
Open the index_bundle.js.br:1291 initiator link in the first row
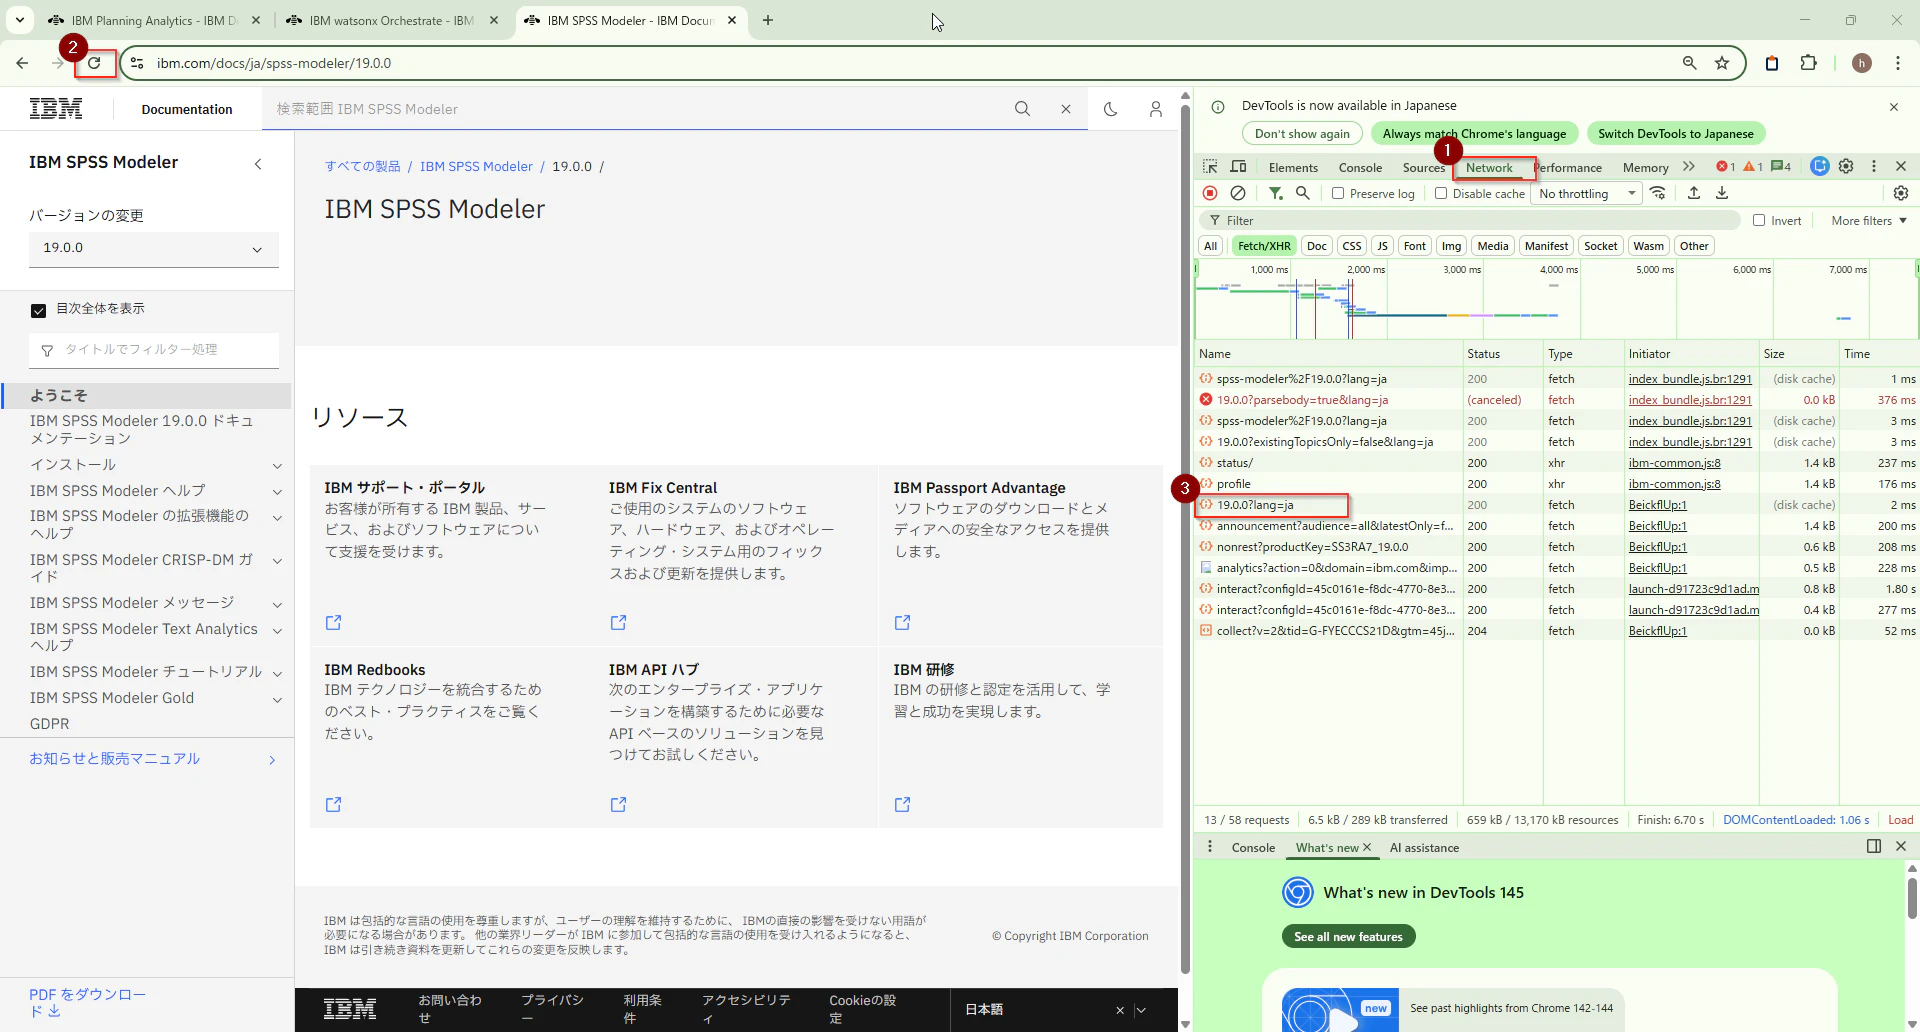tap(1690, 379)
